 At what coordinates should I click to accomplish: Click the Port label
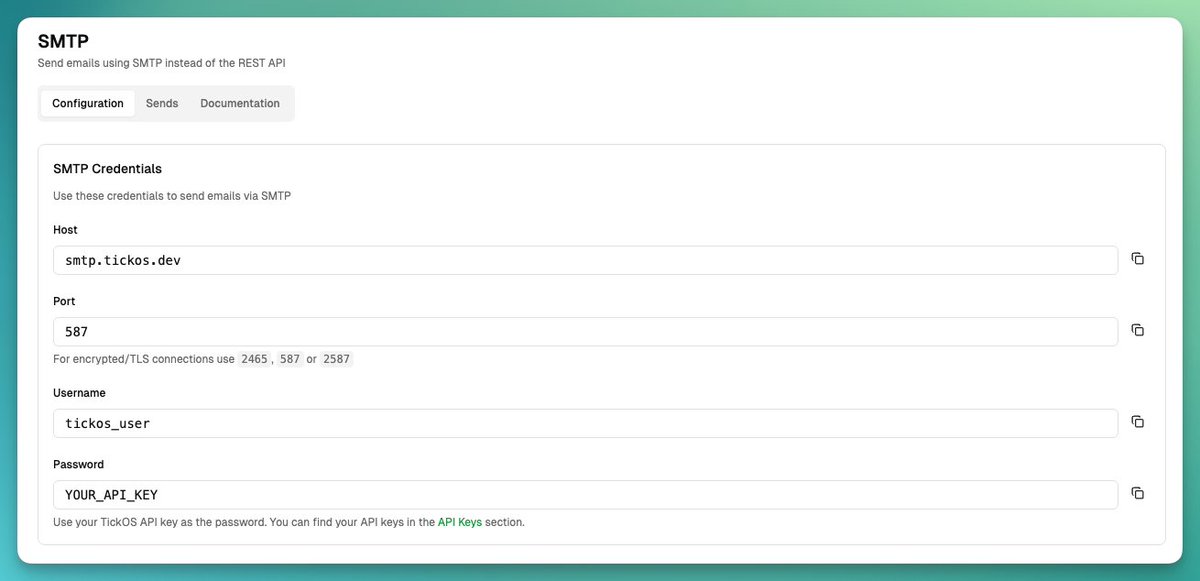pos(64,302)
